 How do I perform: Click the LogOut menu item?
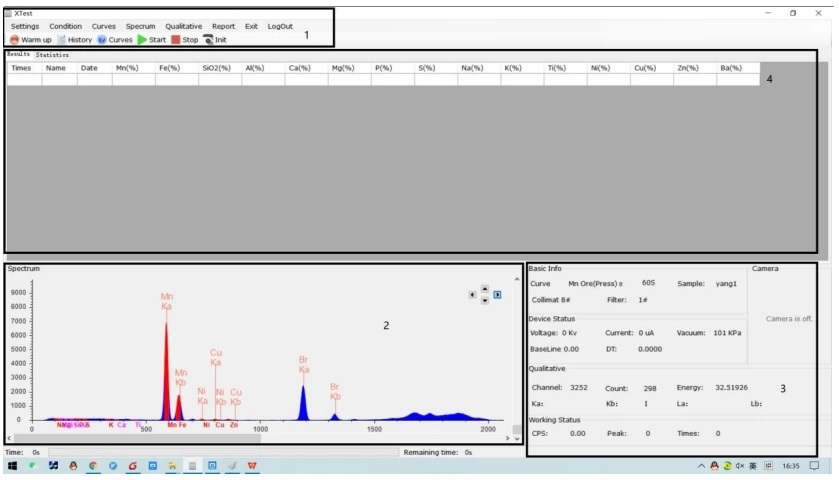pyautogui.click(x=280, y=26)
